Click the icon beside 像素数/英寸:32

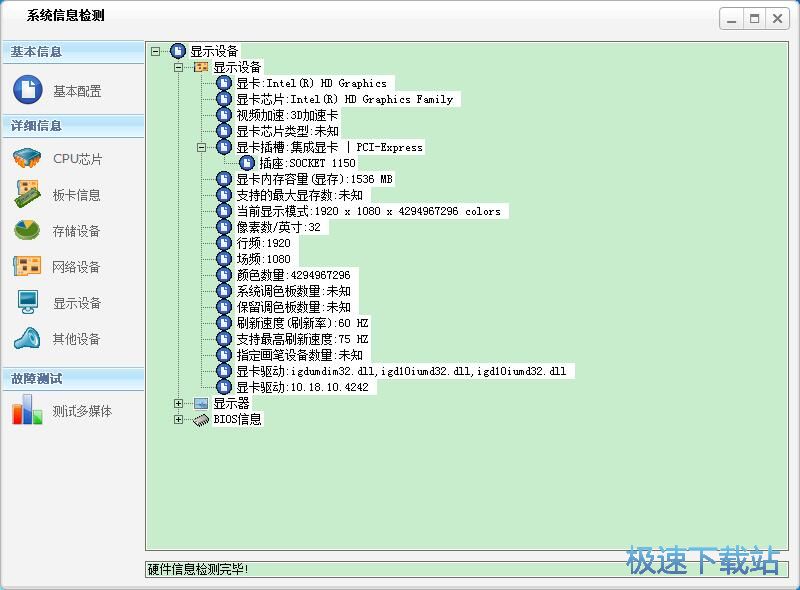point(224,227)
